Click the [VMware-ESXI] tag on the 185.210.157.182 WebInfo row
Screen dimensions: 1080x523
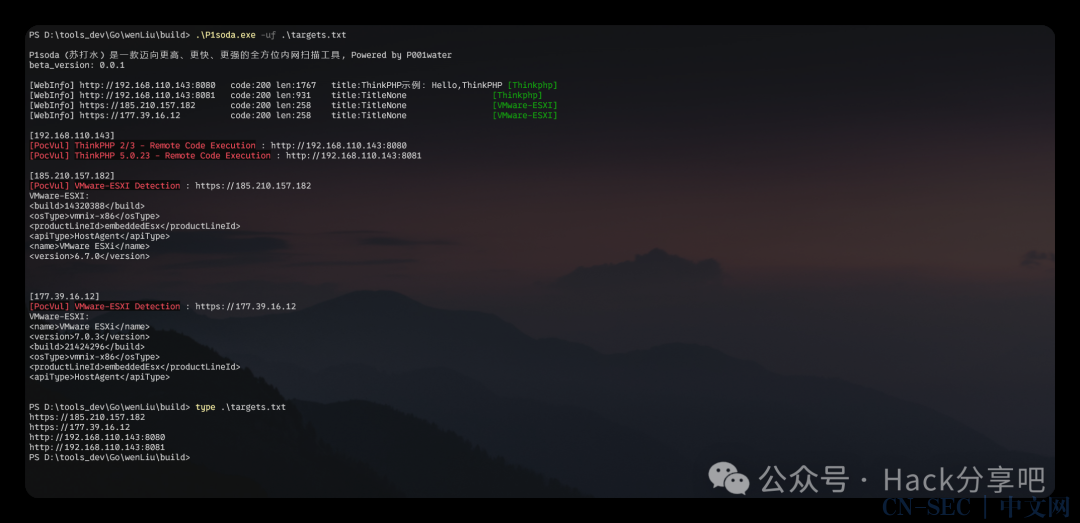(525, 105)
